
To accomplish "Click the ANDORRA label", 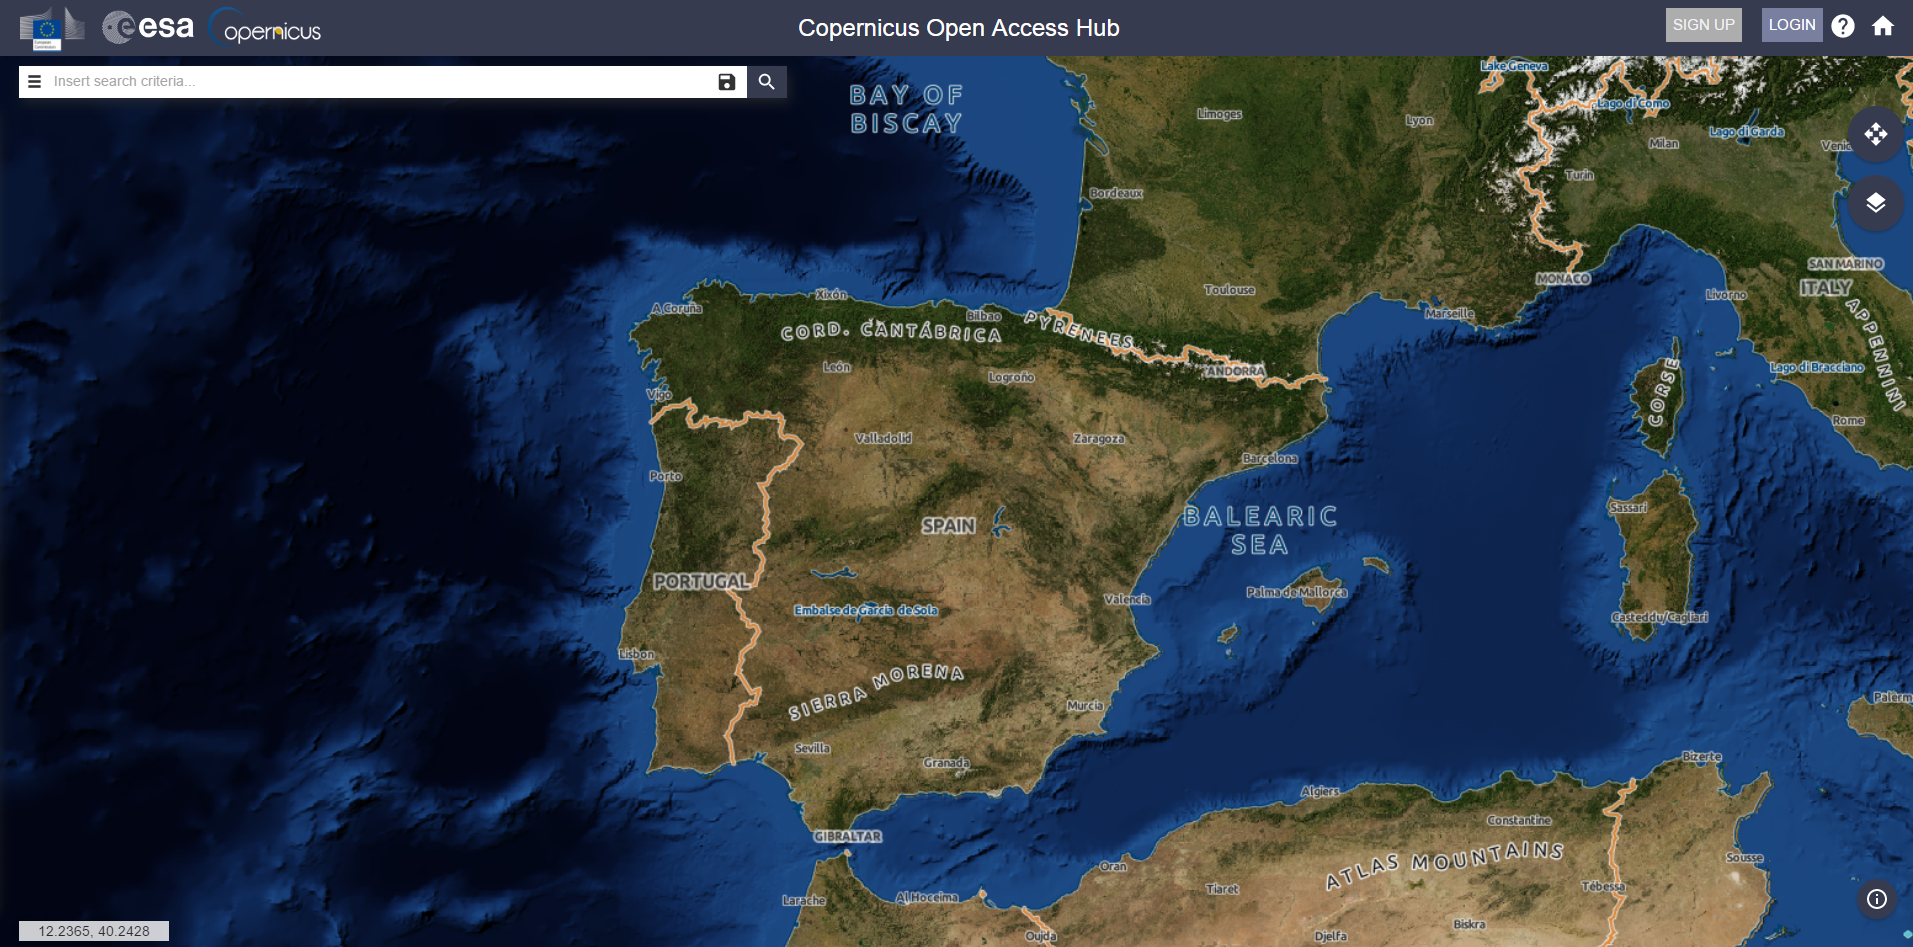I will click(1236, 371).
